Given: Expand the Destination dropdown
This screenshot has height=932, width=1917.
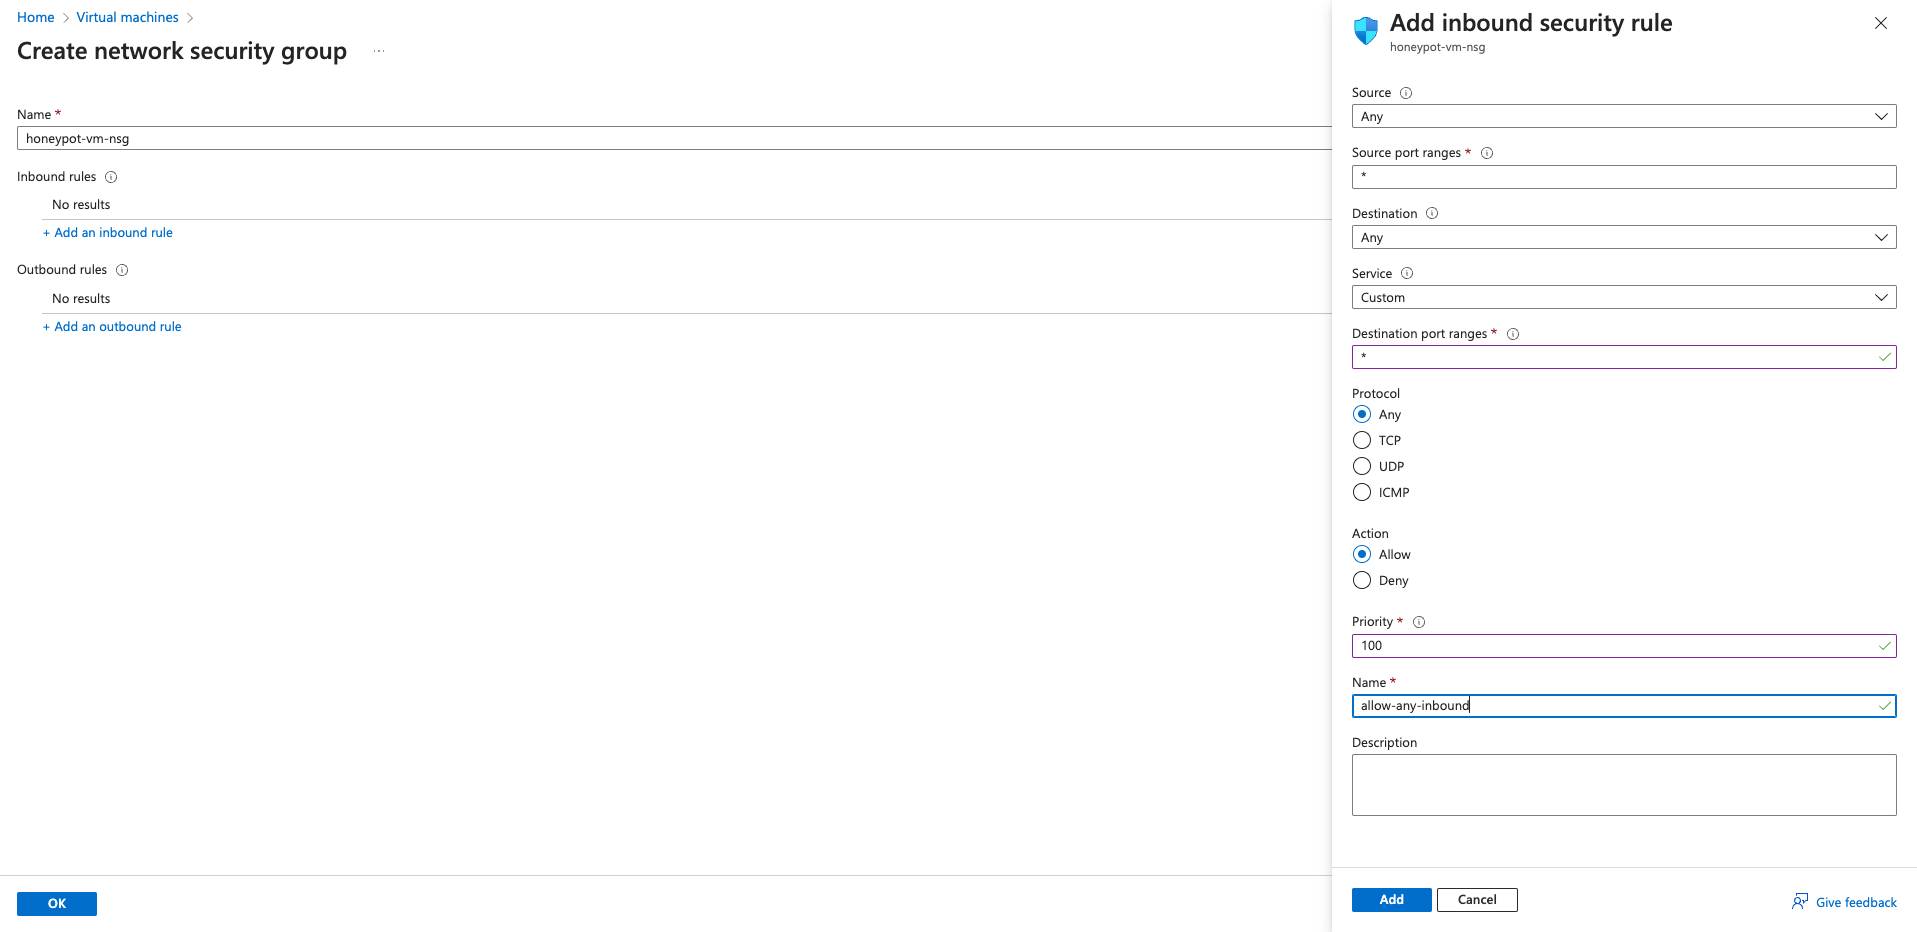Looking at the screenshot, I should point(1623,238).
